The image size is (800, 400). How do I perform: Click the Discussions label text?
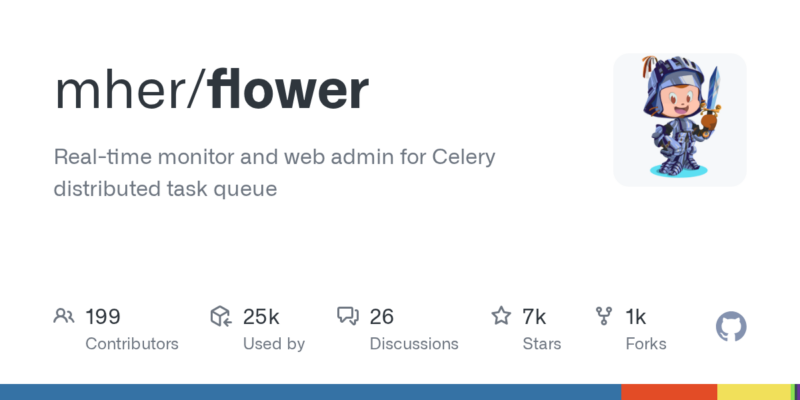coord(414,344)
